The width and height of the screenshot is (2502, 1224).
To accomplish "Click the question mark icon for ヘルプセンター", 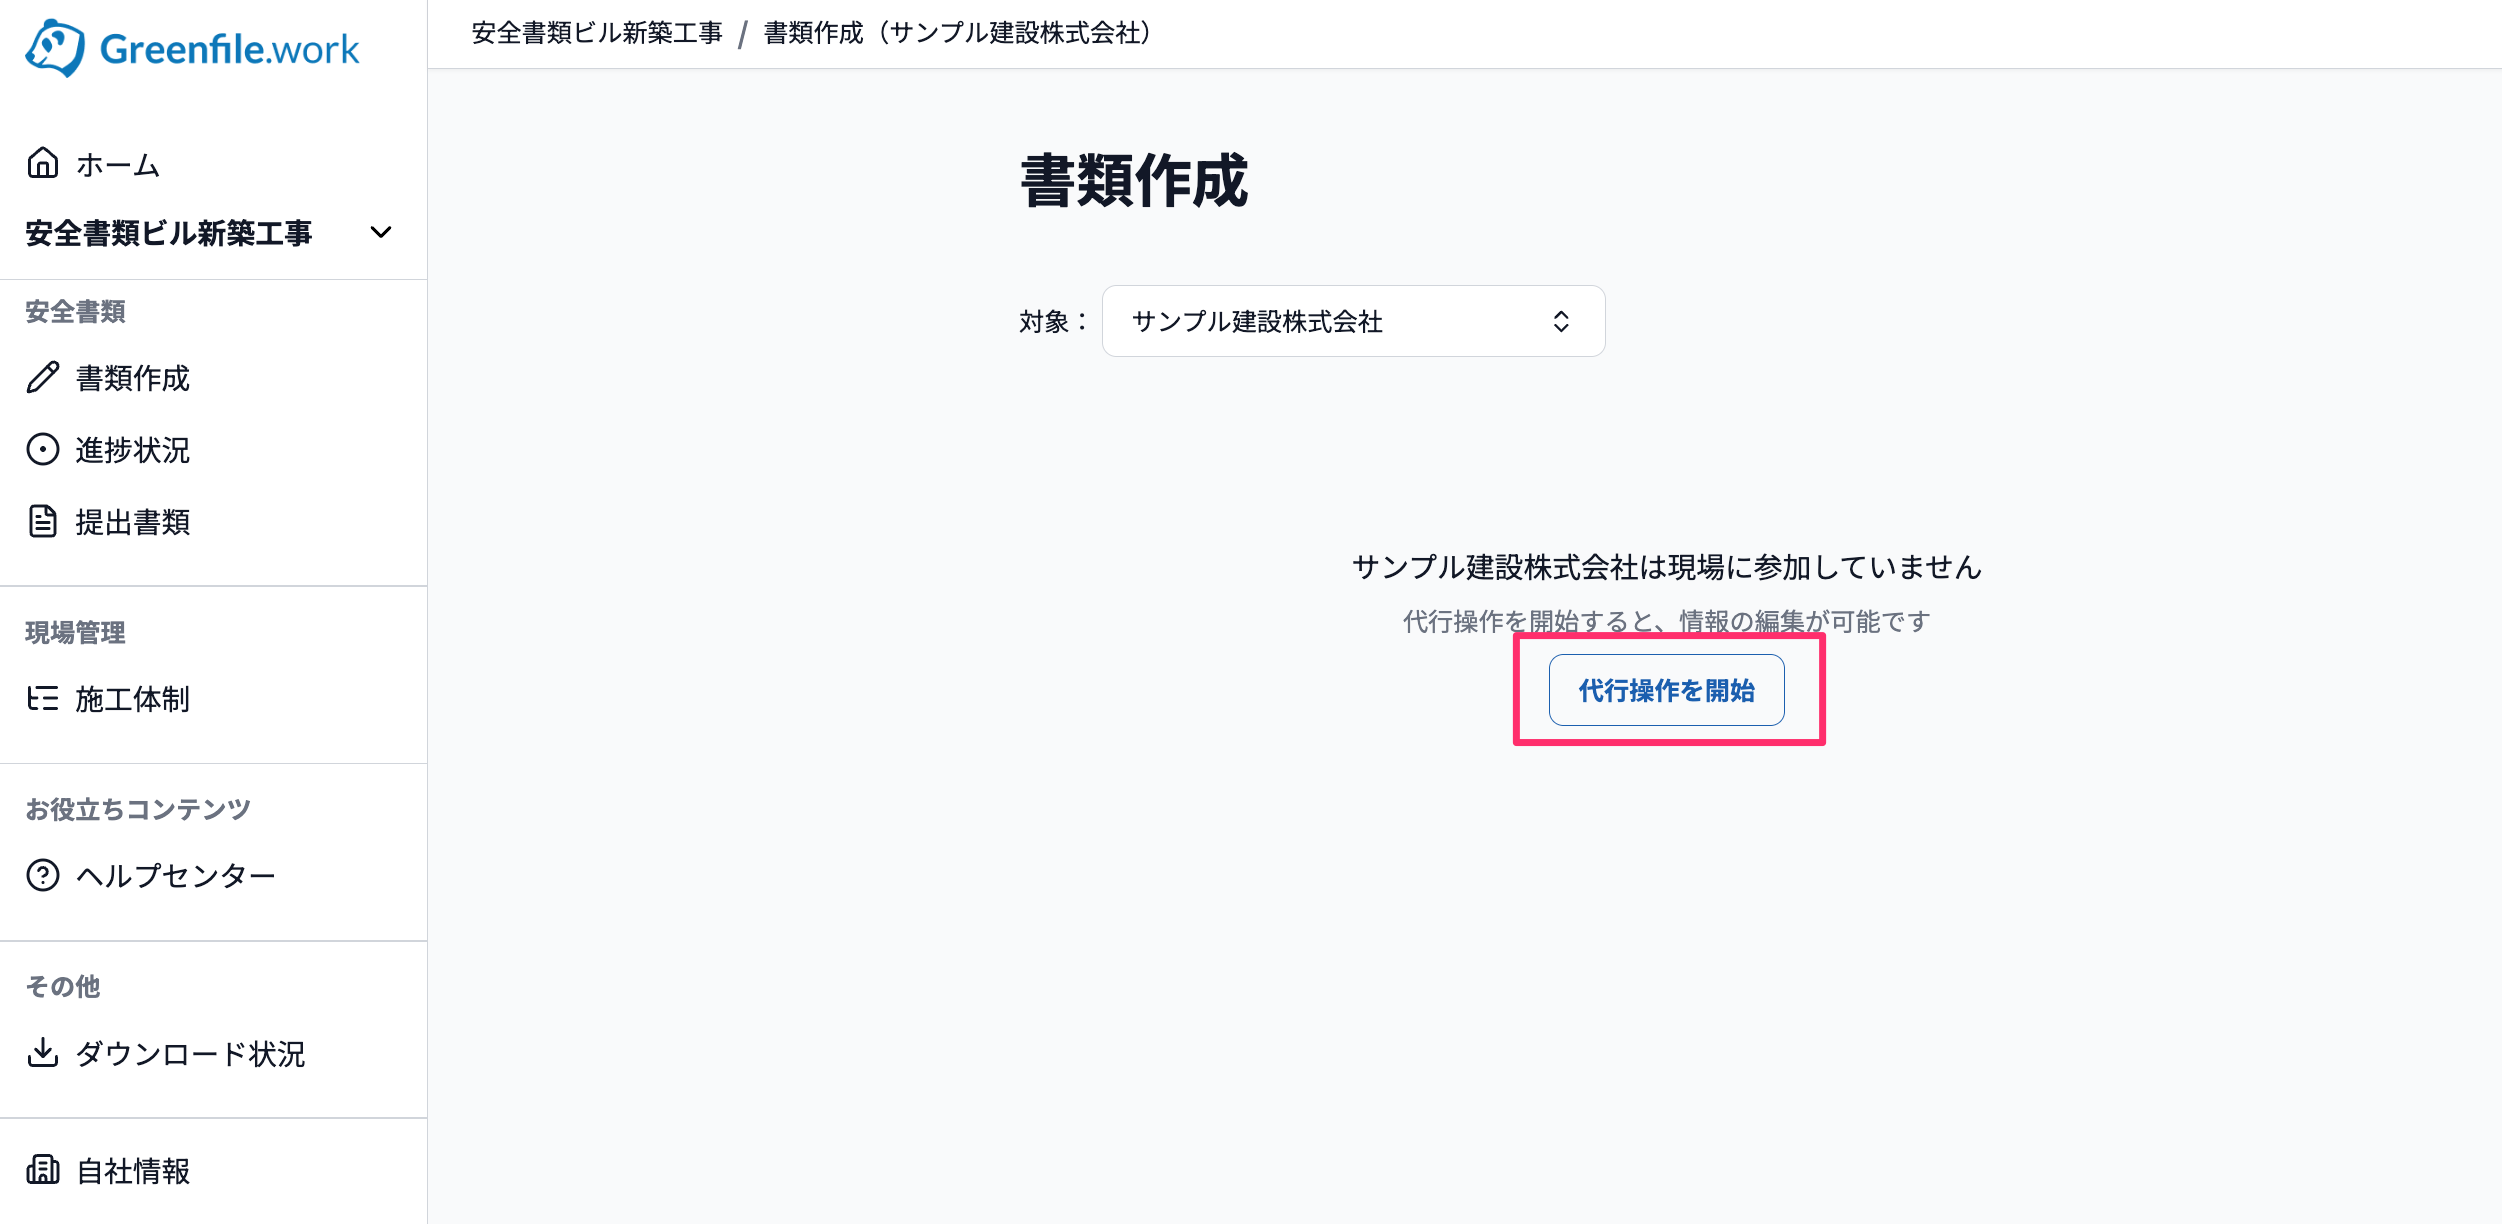I will point(42,875).
